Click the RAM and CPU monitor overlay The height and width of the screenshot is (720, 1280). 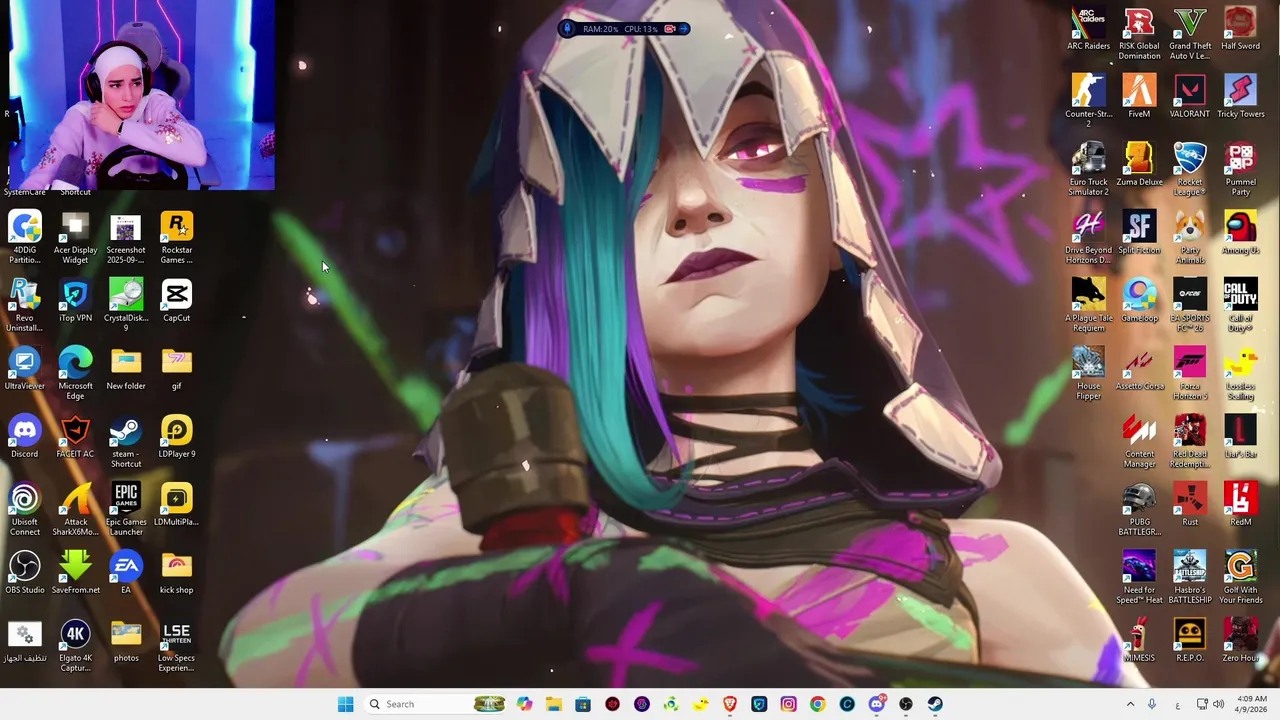pyautogui.click(x=624, y=29)
